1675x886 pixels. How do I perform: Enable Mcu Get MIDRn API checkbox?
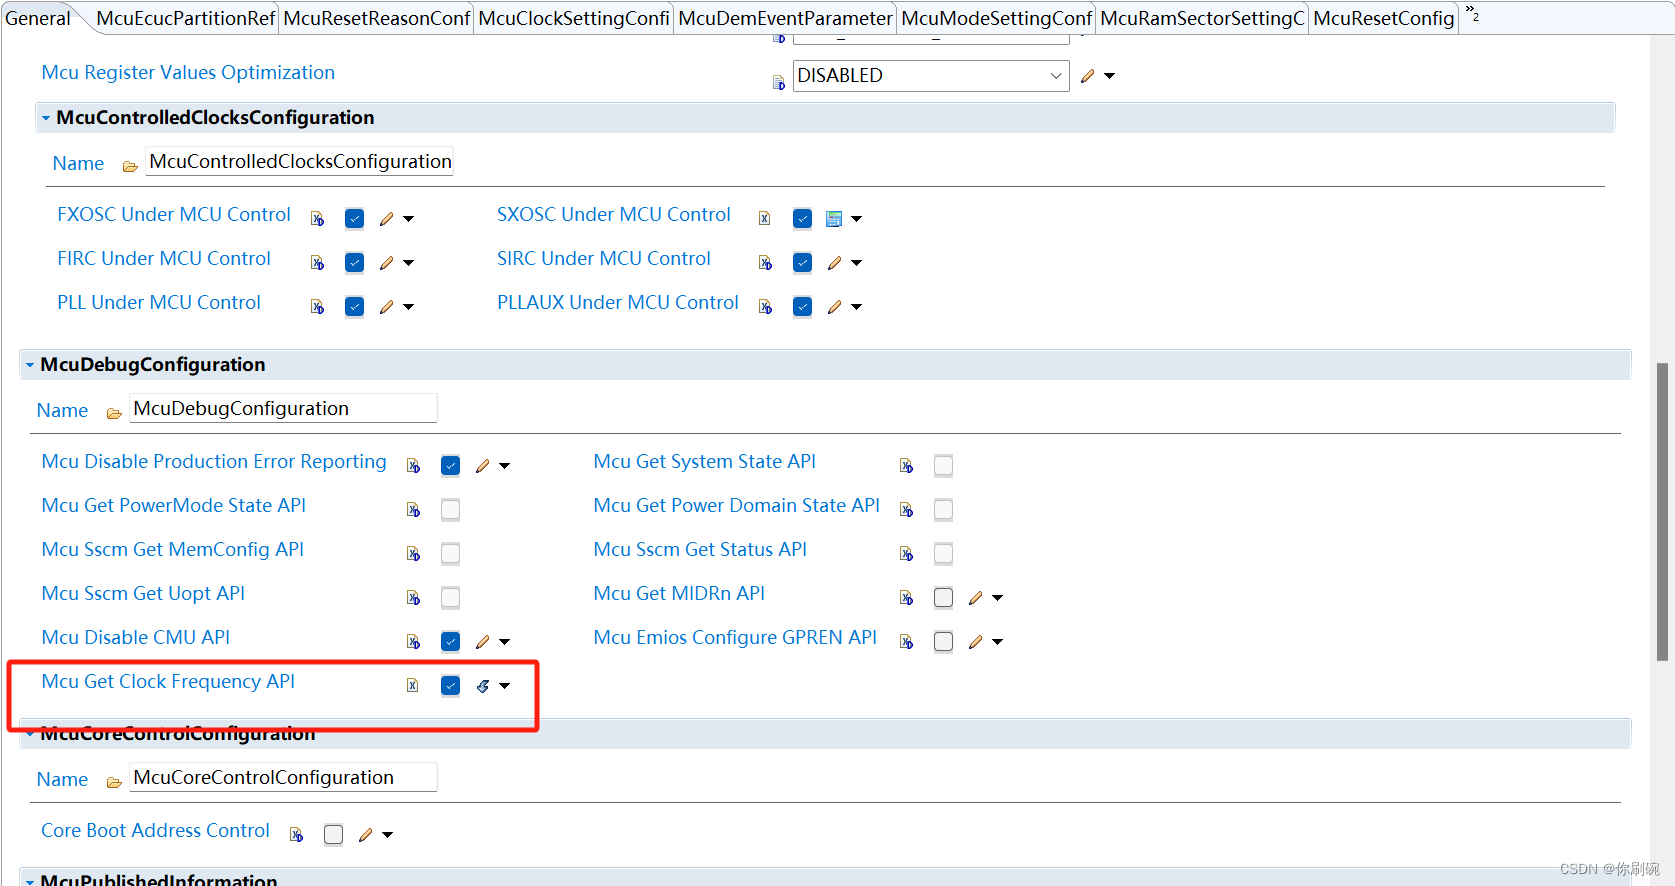[943, 598]
